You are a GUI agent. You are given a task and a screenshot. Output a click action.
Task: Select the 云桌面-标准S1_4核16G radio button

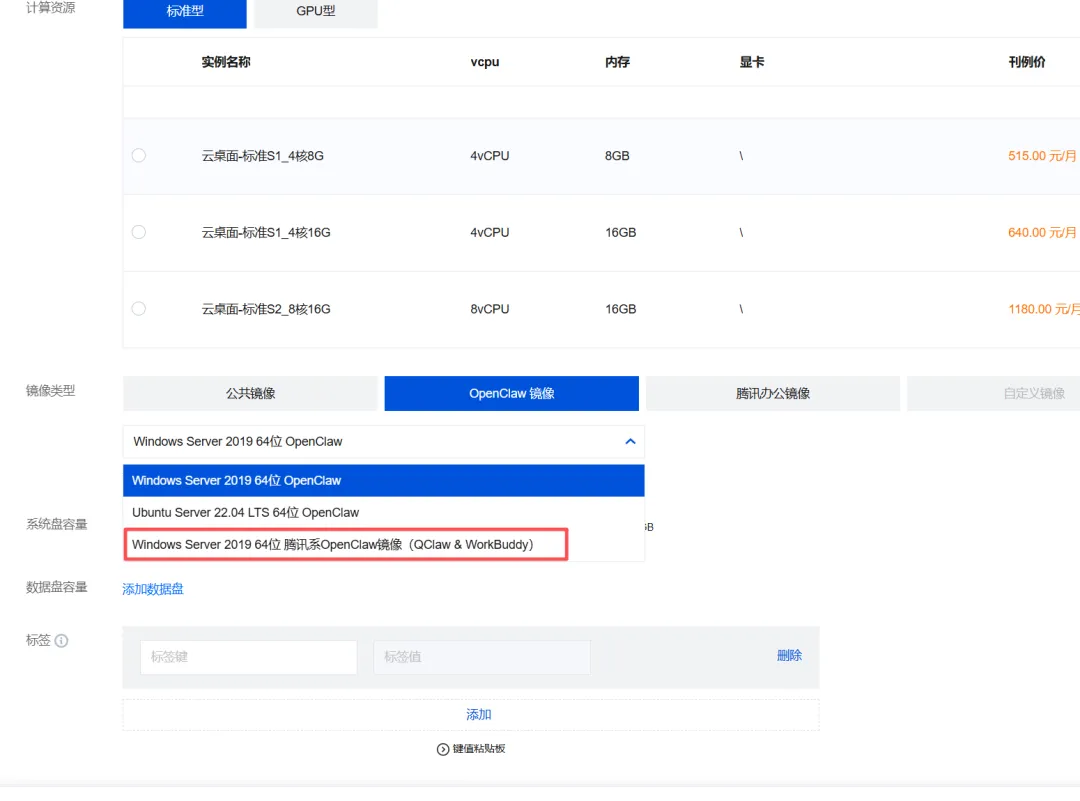pyautogui.click(x=139, y=232)
